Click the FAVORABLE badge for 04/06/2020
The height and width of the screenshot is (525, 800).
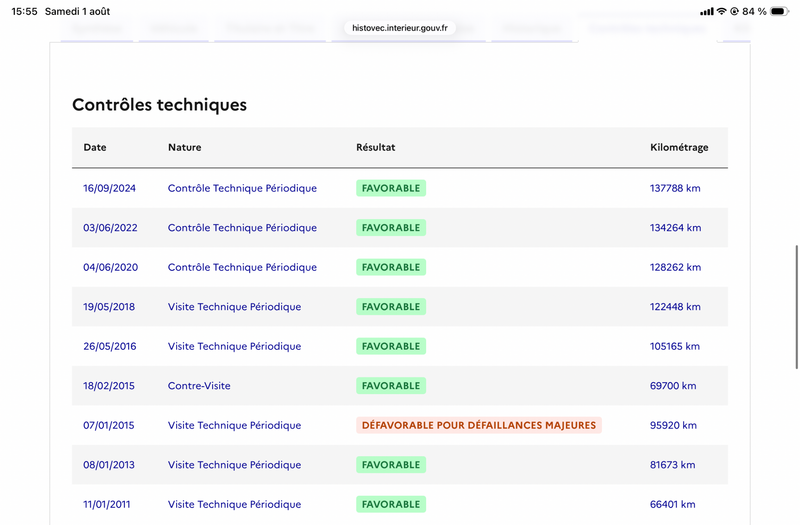point(391,267)
